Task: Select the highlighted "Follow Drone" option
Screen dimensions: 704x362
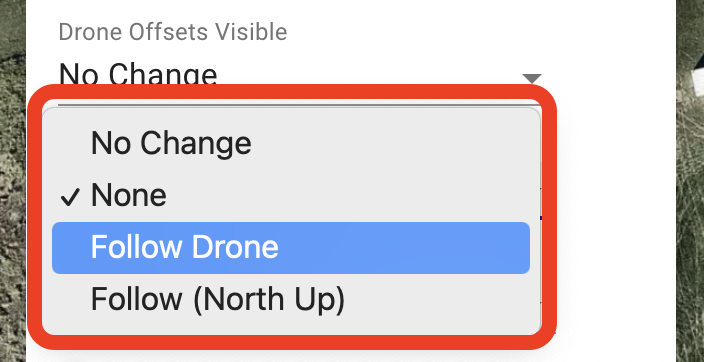Action: [291, 247]
